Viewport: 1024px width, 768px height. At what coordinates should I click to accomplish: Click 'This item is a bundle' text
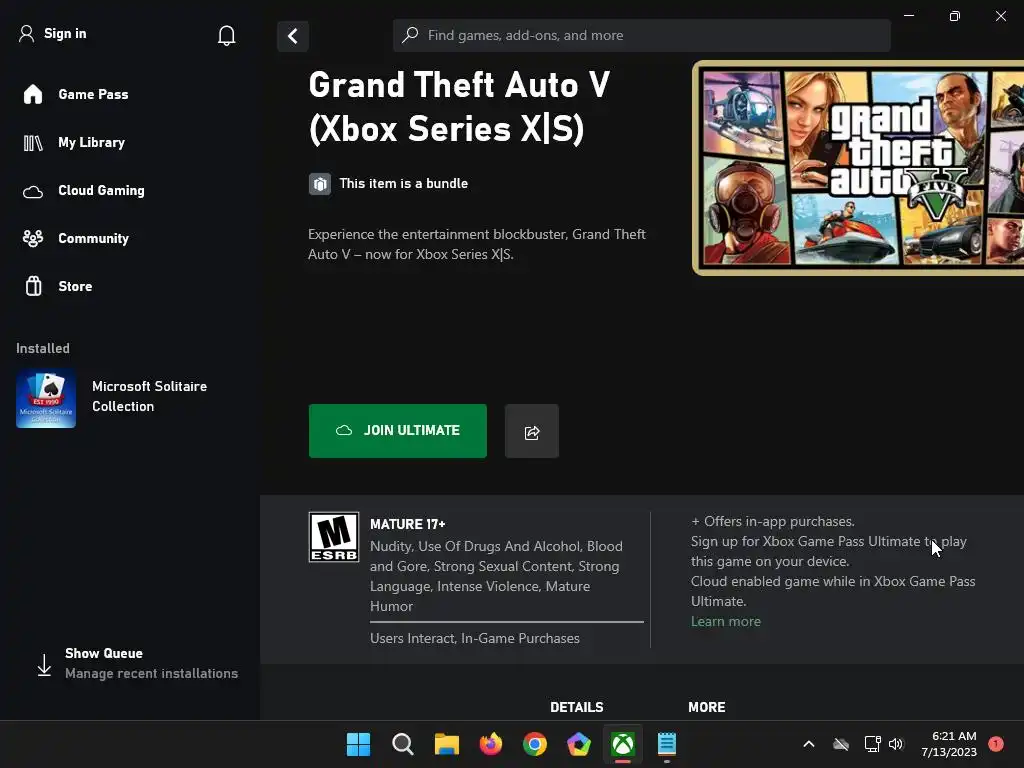tap(404, 184)
